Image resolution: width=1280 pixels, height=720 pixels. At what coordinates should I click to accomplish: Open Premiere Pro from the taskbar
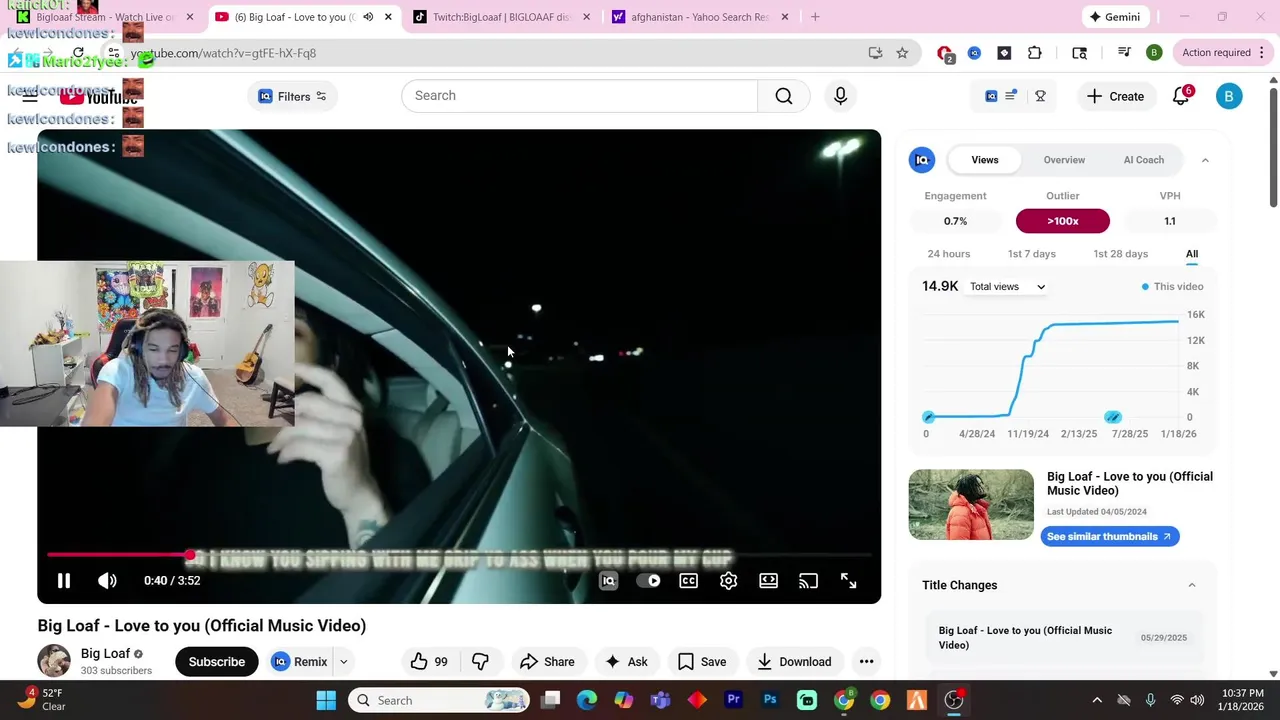click(733, 700)
